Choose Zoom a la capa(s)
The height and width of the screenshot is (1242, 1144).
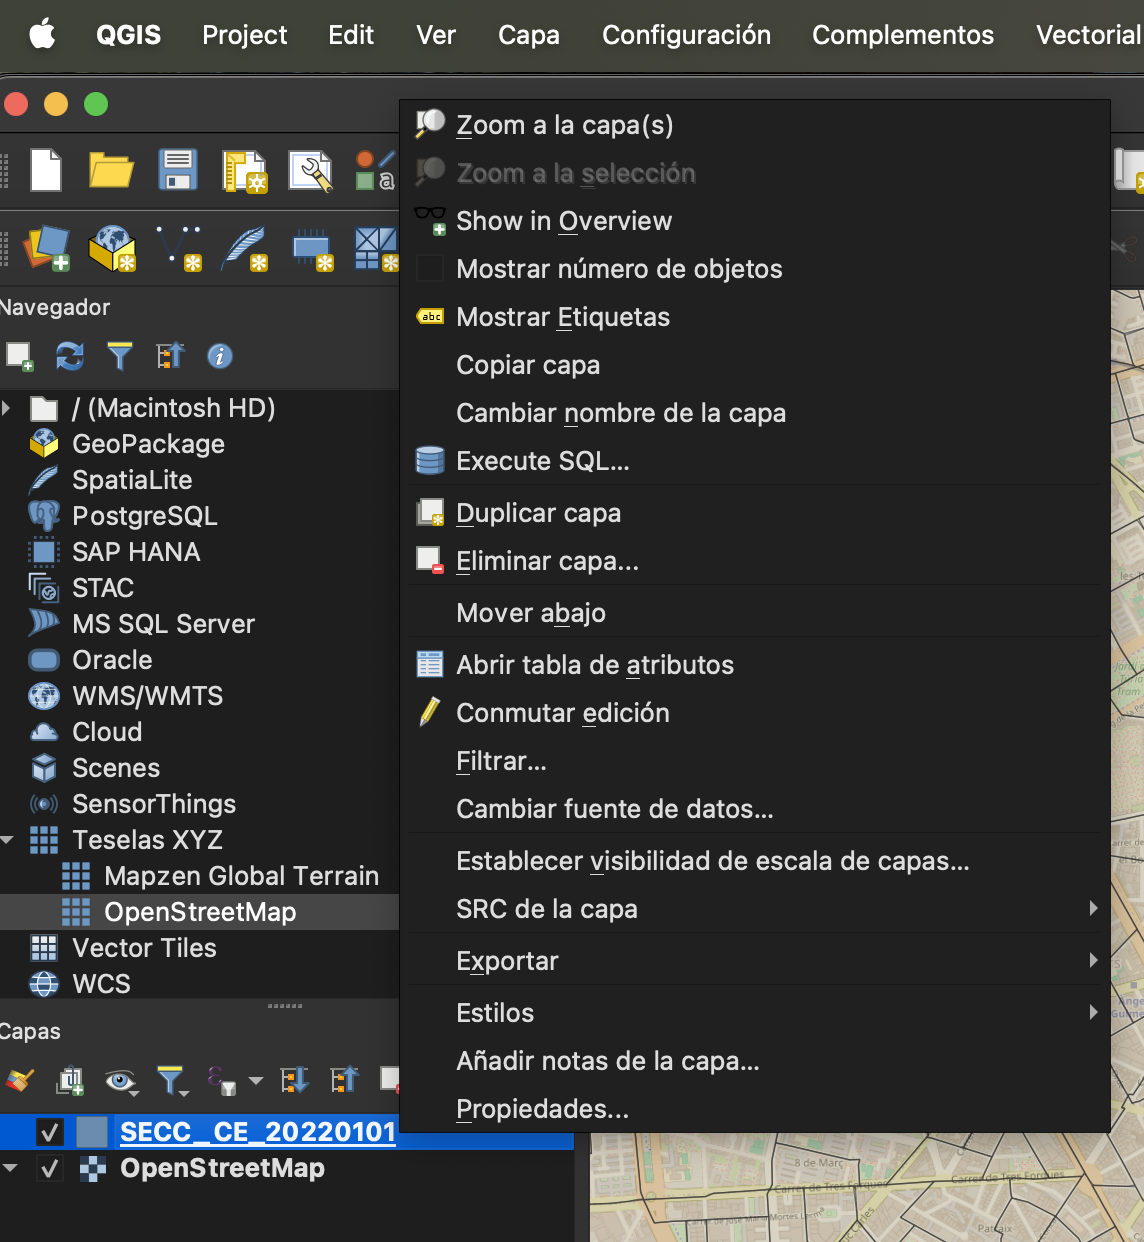point(755,125)
